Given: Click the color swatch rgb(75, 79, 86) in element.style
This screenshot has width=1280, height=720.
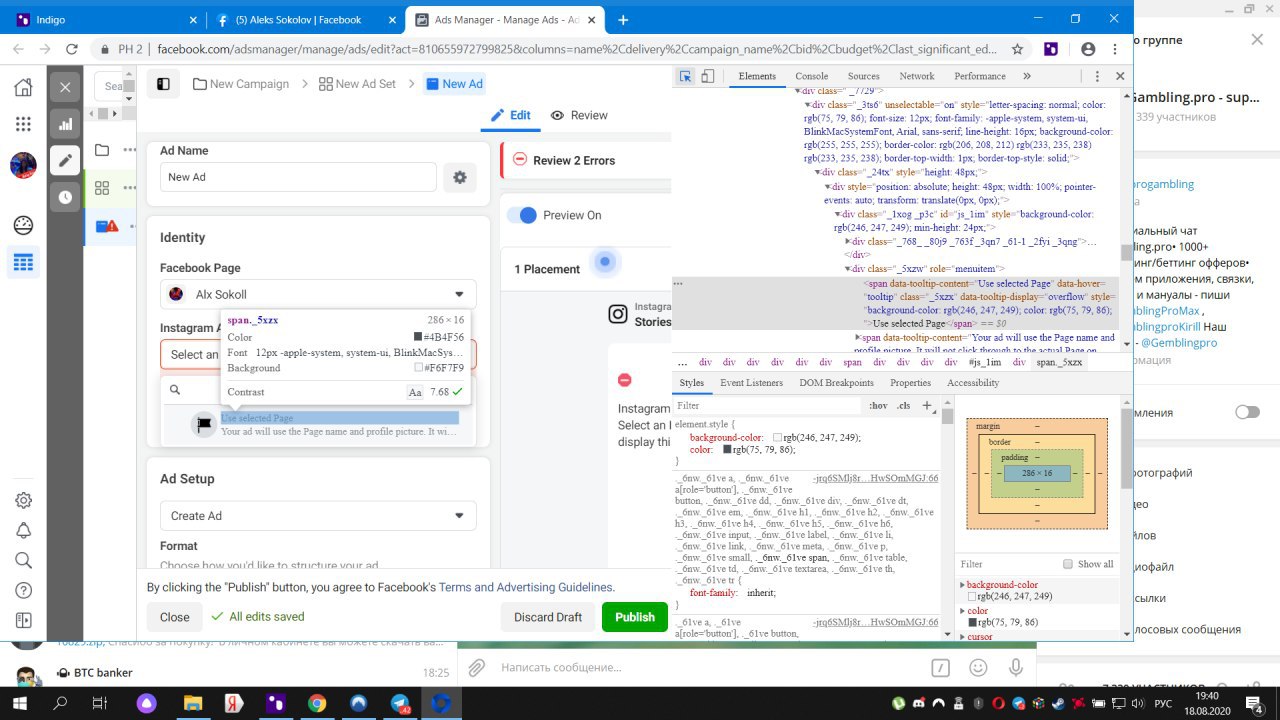Looking at the screenshot, I should point(727,450).
